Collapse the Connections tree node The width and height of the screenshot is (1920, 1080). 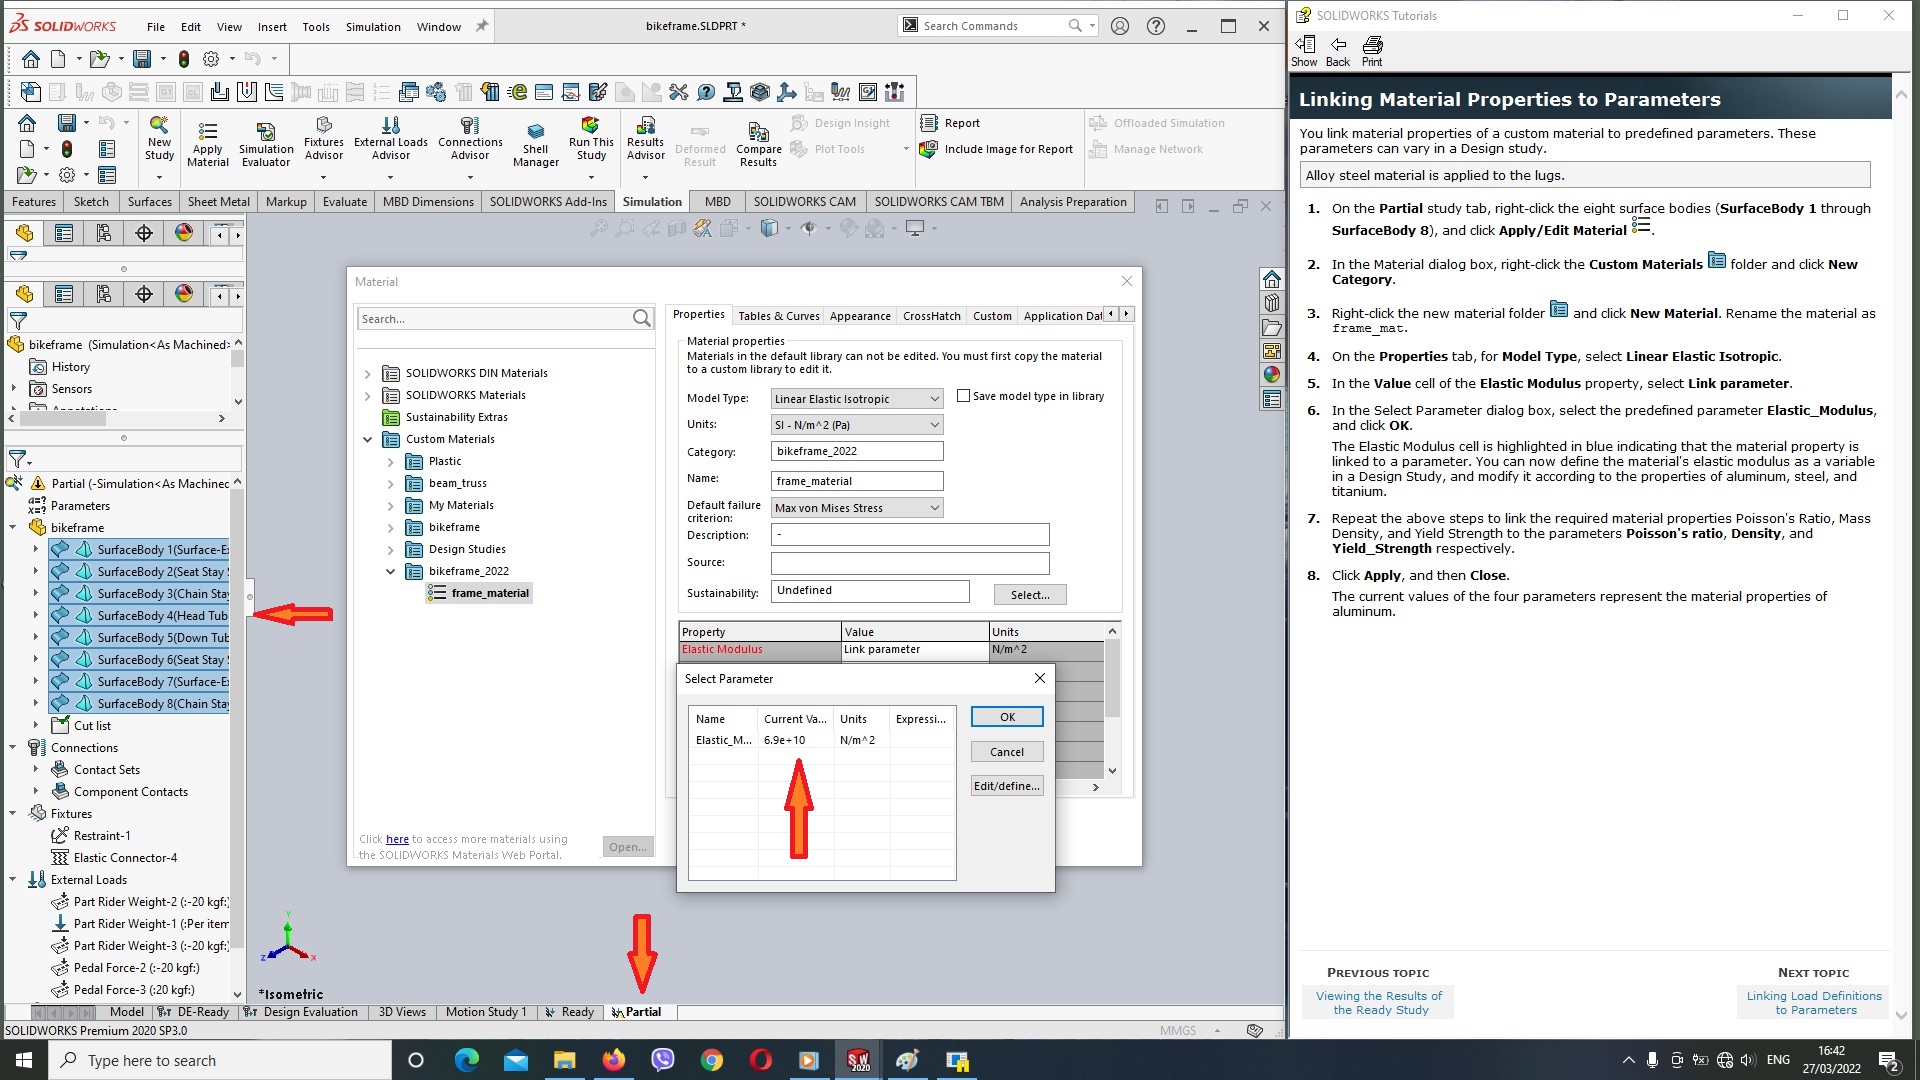(13, 747)
